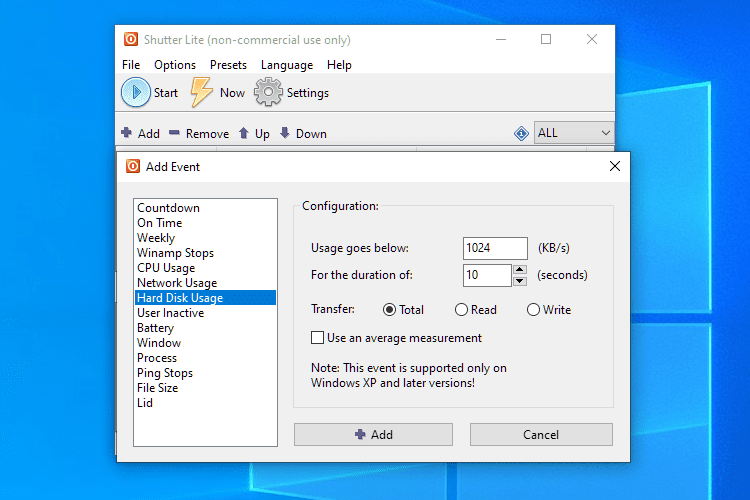This screenshot has width=750, height=500.
Task: Minimize the Shutter Lite window
Action: (x=501, y=39)
